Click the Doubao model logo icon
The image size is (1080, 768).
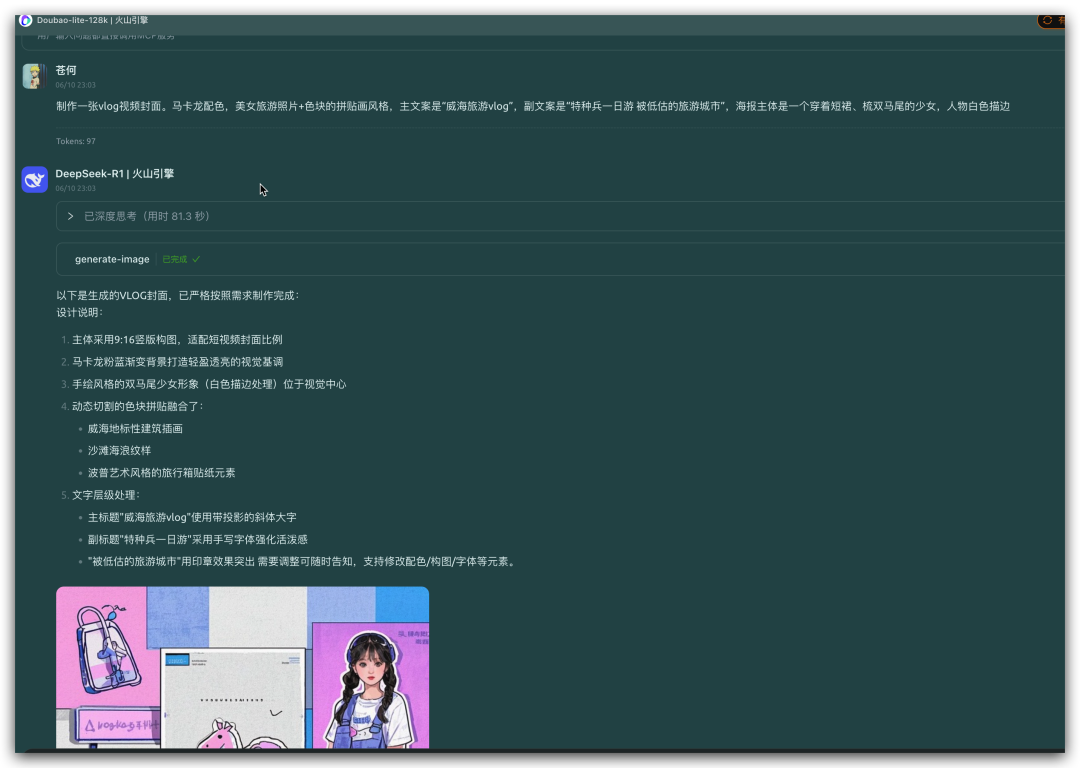click(25, 20)
